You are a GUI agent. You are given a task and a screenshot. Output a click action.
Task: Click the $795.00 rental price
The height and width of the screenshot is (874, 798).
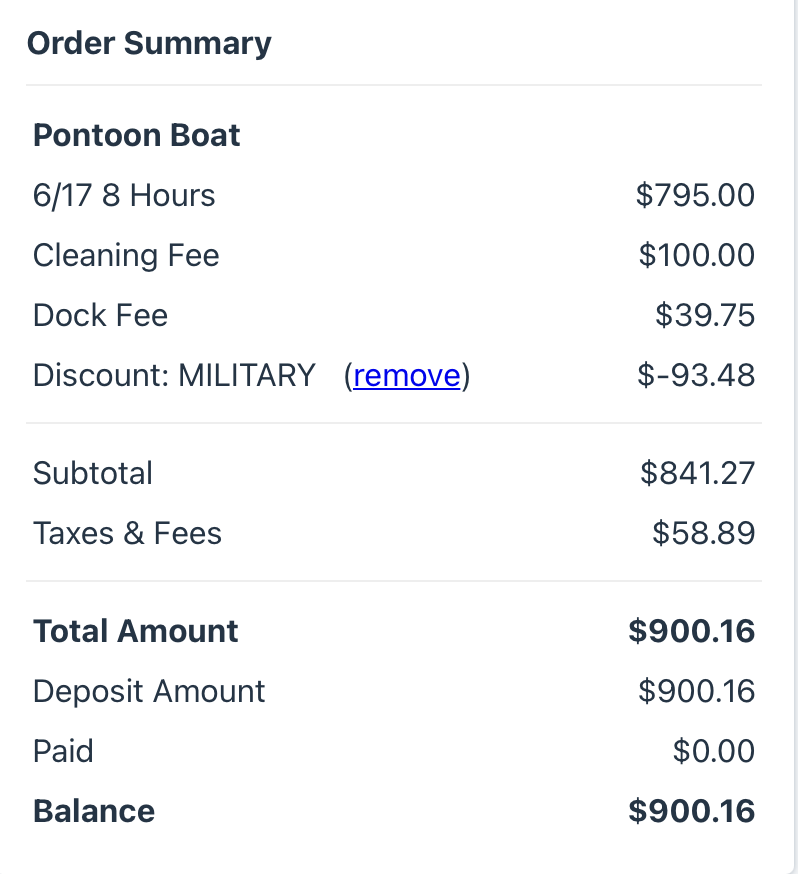pyautogui.click(x=695, y=196)
